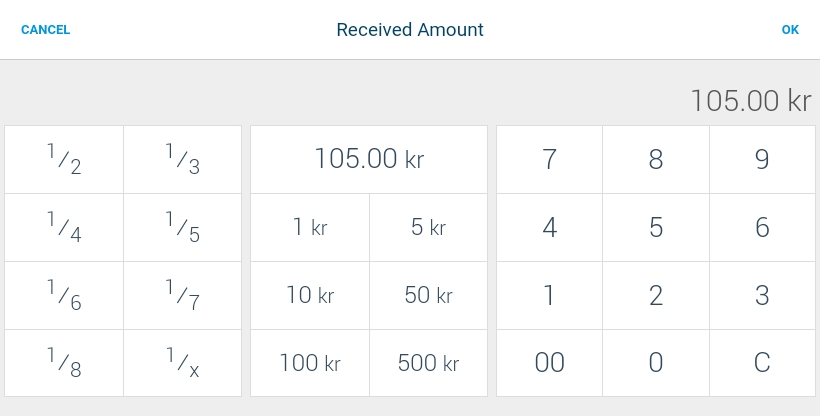Image resolution: width=820 pixels, height=416 pixels.
Task: Tap the 50 kr note button
Action: pos(428,296)
